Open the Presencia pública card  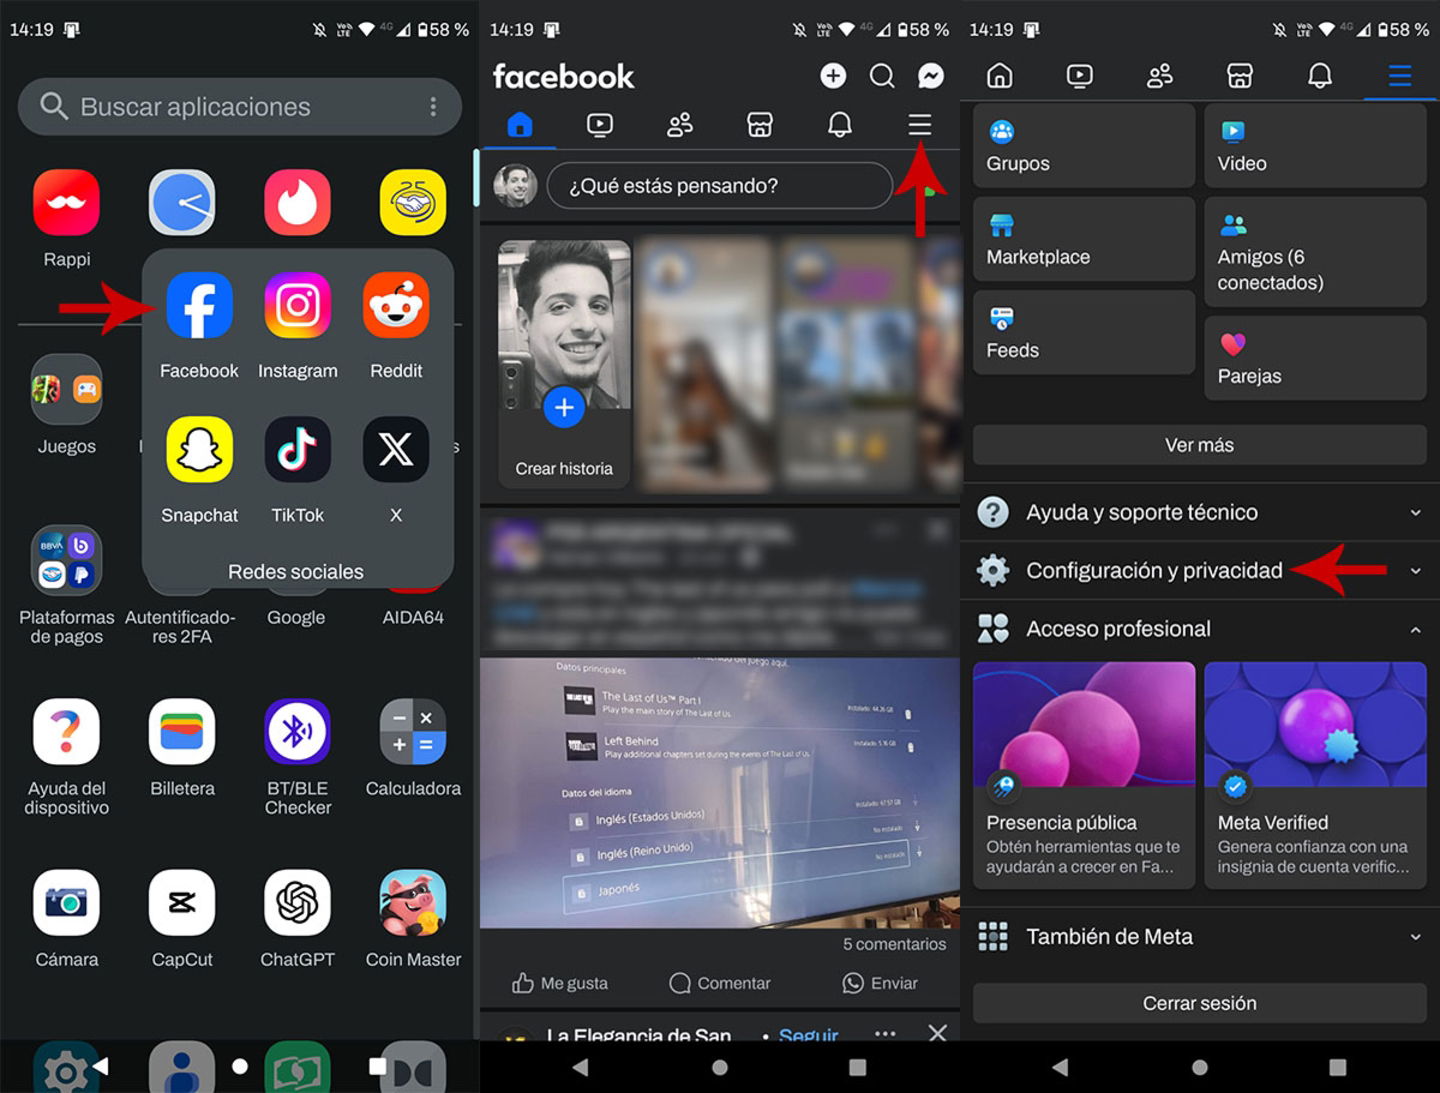tap(1084, 775)
